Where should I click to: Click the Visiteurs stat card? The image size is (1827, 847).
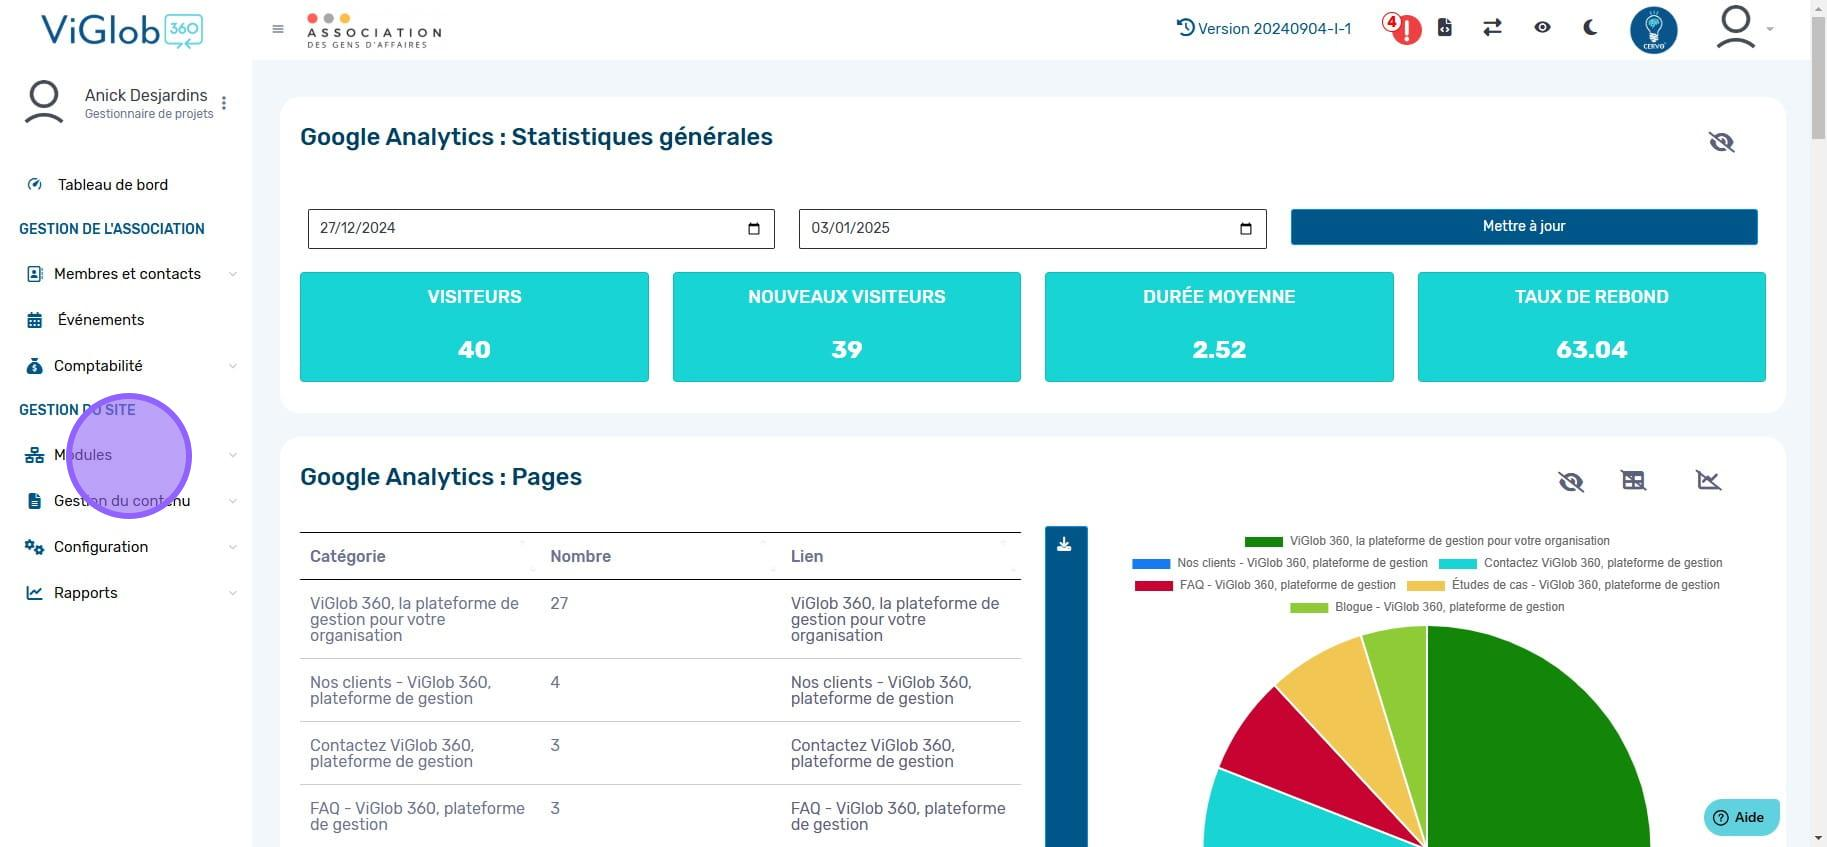[474, 326]
